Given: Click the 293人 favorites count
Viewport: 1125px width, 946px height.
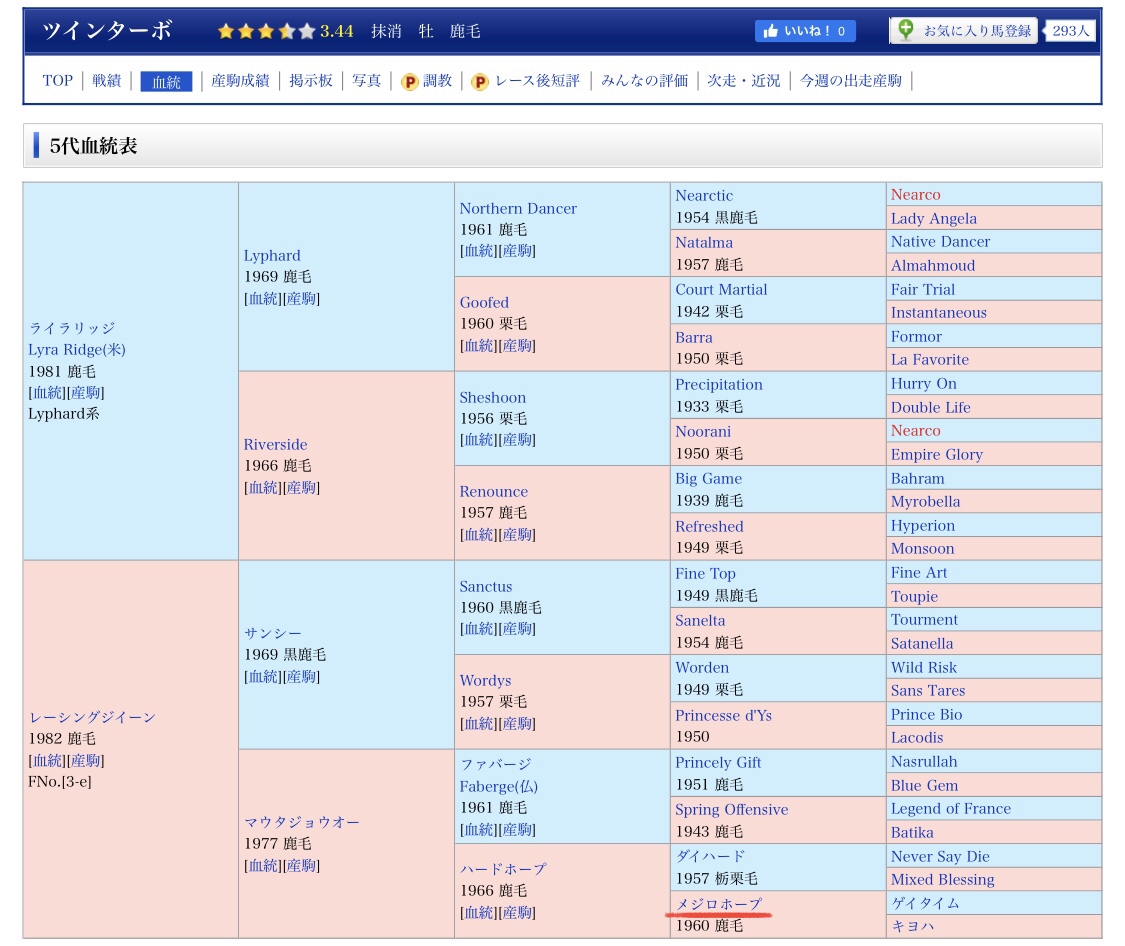Looking at the screenshot, I should [x=1070, y=31].
